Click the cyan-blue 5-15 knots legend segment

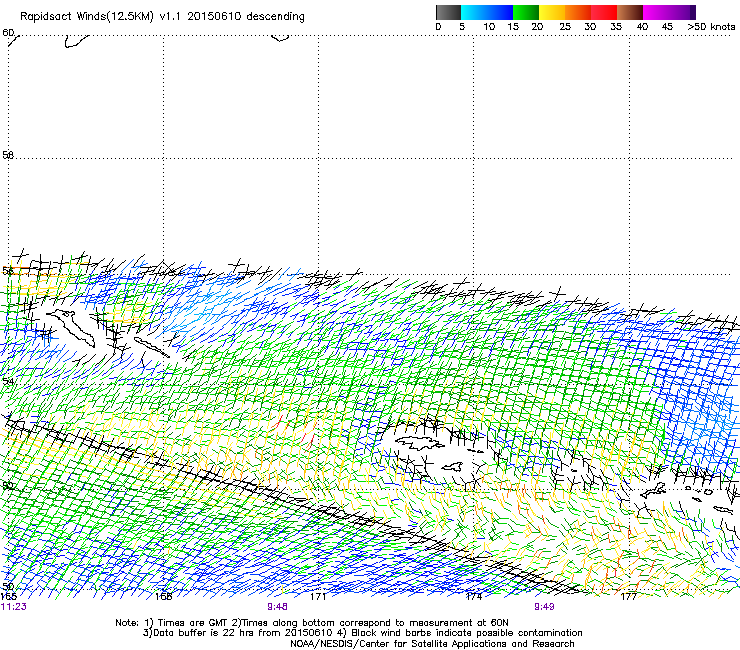click(487, 12)
